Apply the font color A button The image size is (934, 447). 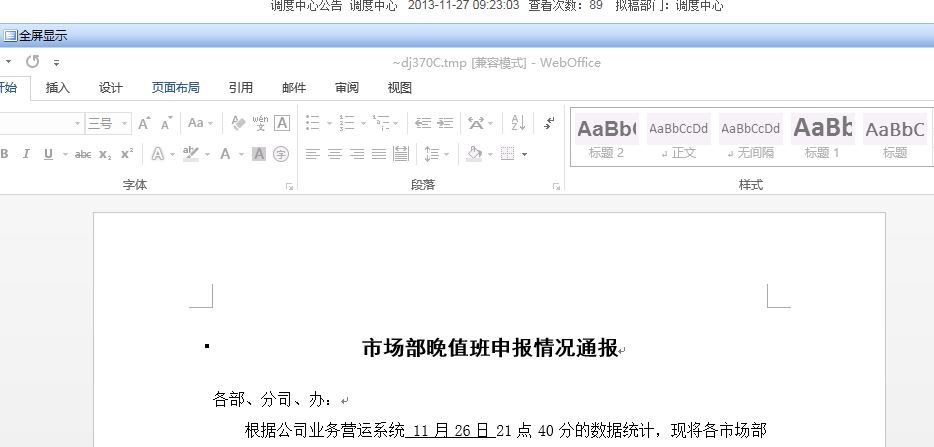(x=225, y=154)
